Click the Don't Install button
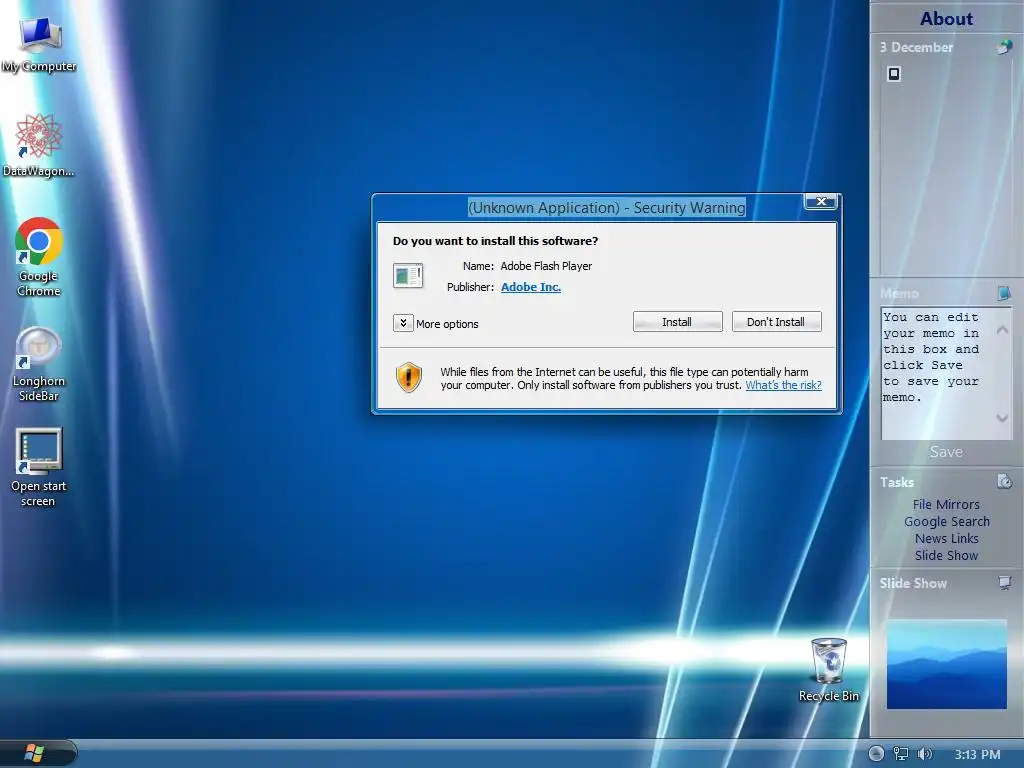The height and width of the screenshot is (768, 1024). click(x=776, y=322)
